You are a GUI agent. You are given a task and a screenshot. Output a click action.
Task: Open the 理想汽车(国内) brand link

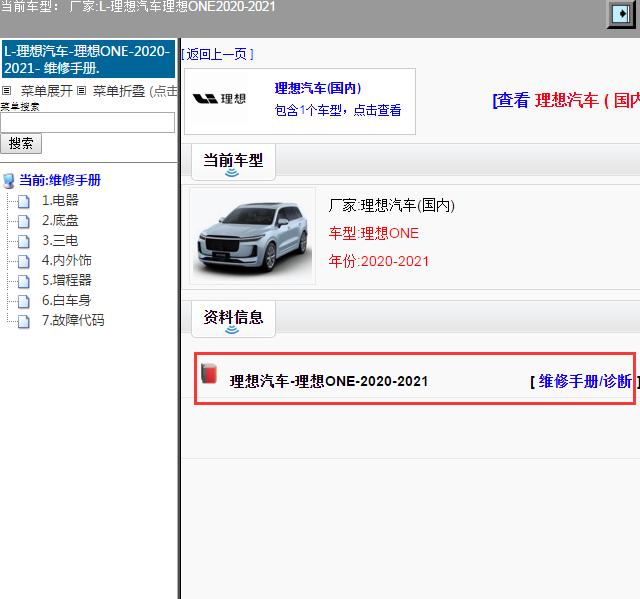coord(318,88)
